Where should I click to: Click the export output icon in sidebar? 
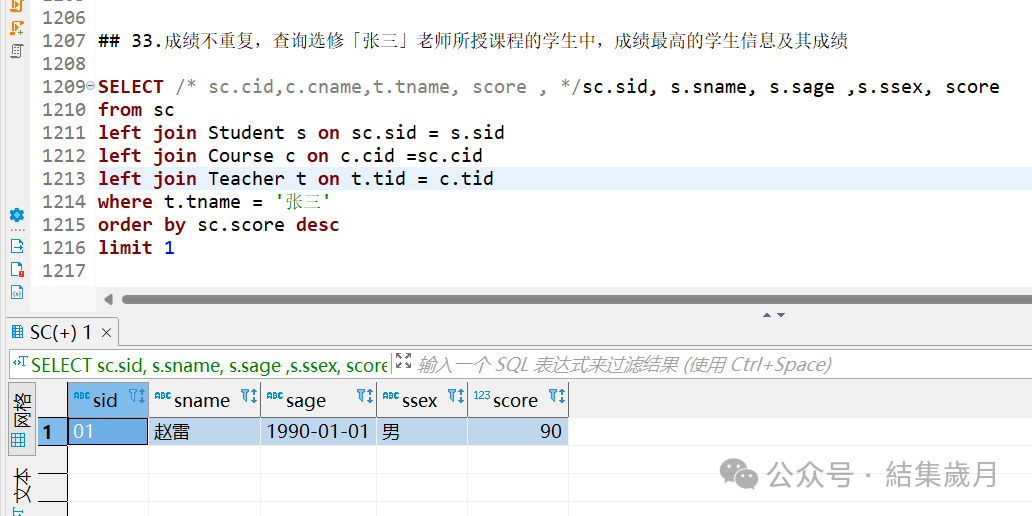tap(17, 246)
